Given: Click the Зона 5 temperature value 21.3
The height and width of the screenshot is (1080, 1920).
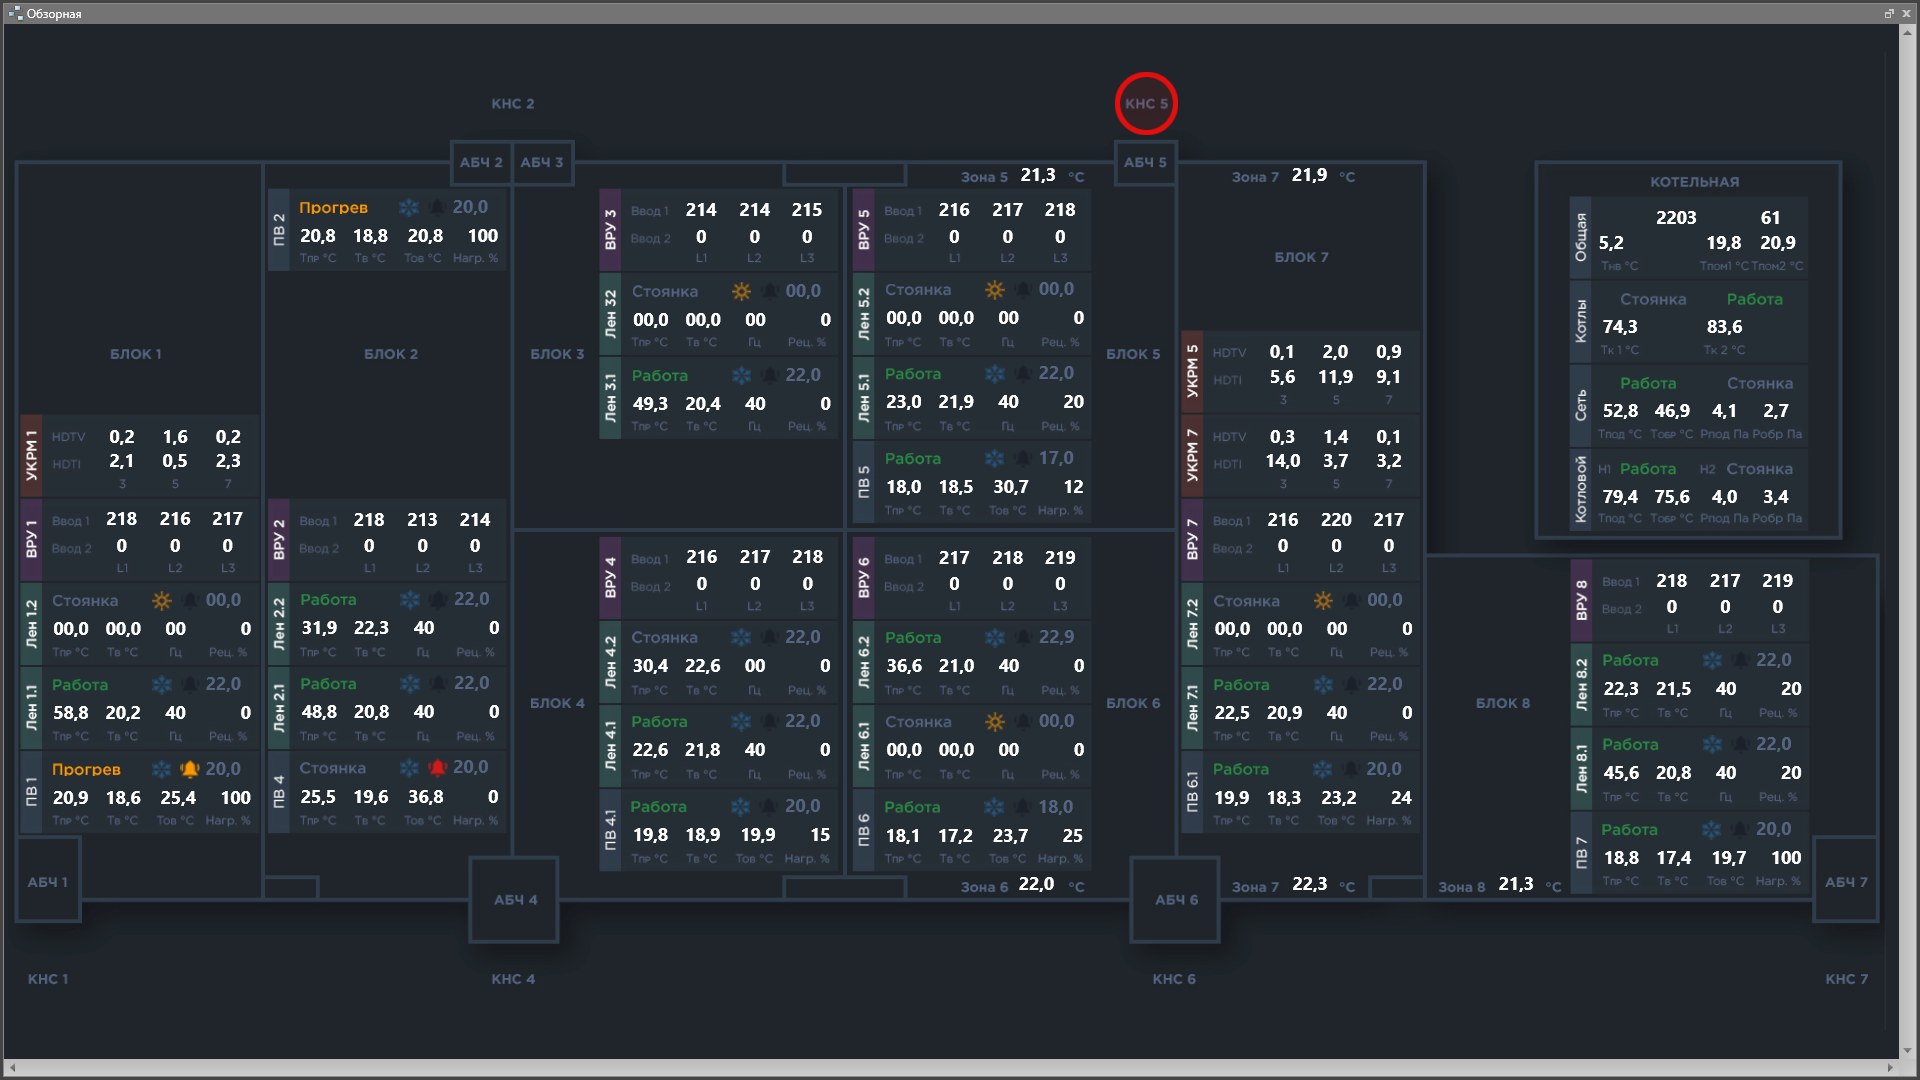Looking at the screenshot, I should (1042, 175).
